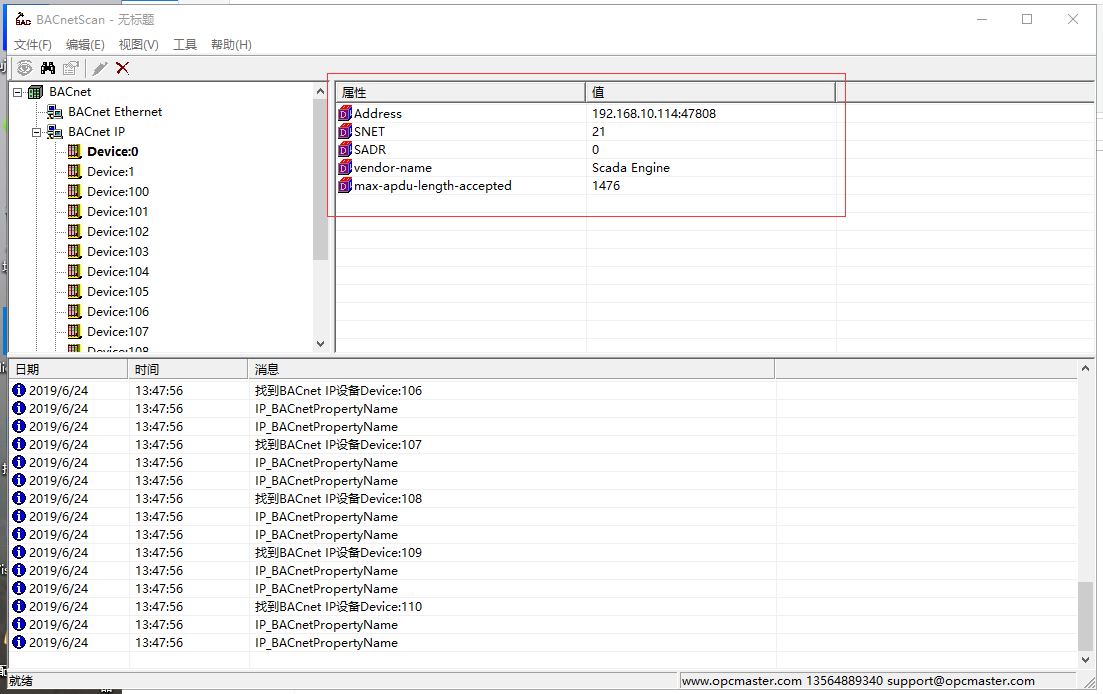The image size is (1103, 694).
Task: Click the 日期 column header in log
Action: (x=68, y=369)
